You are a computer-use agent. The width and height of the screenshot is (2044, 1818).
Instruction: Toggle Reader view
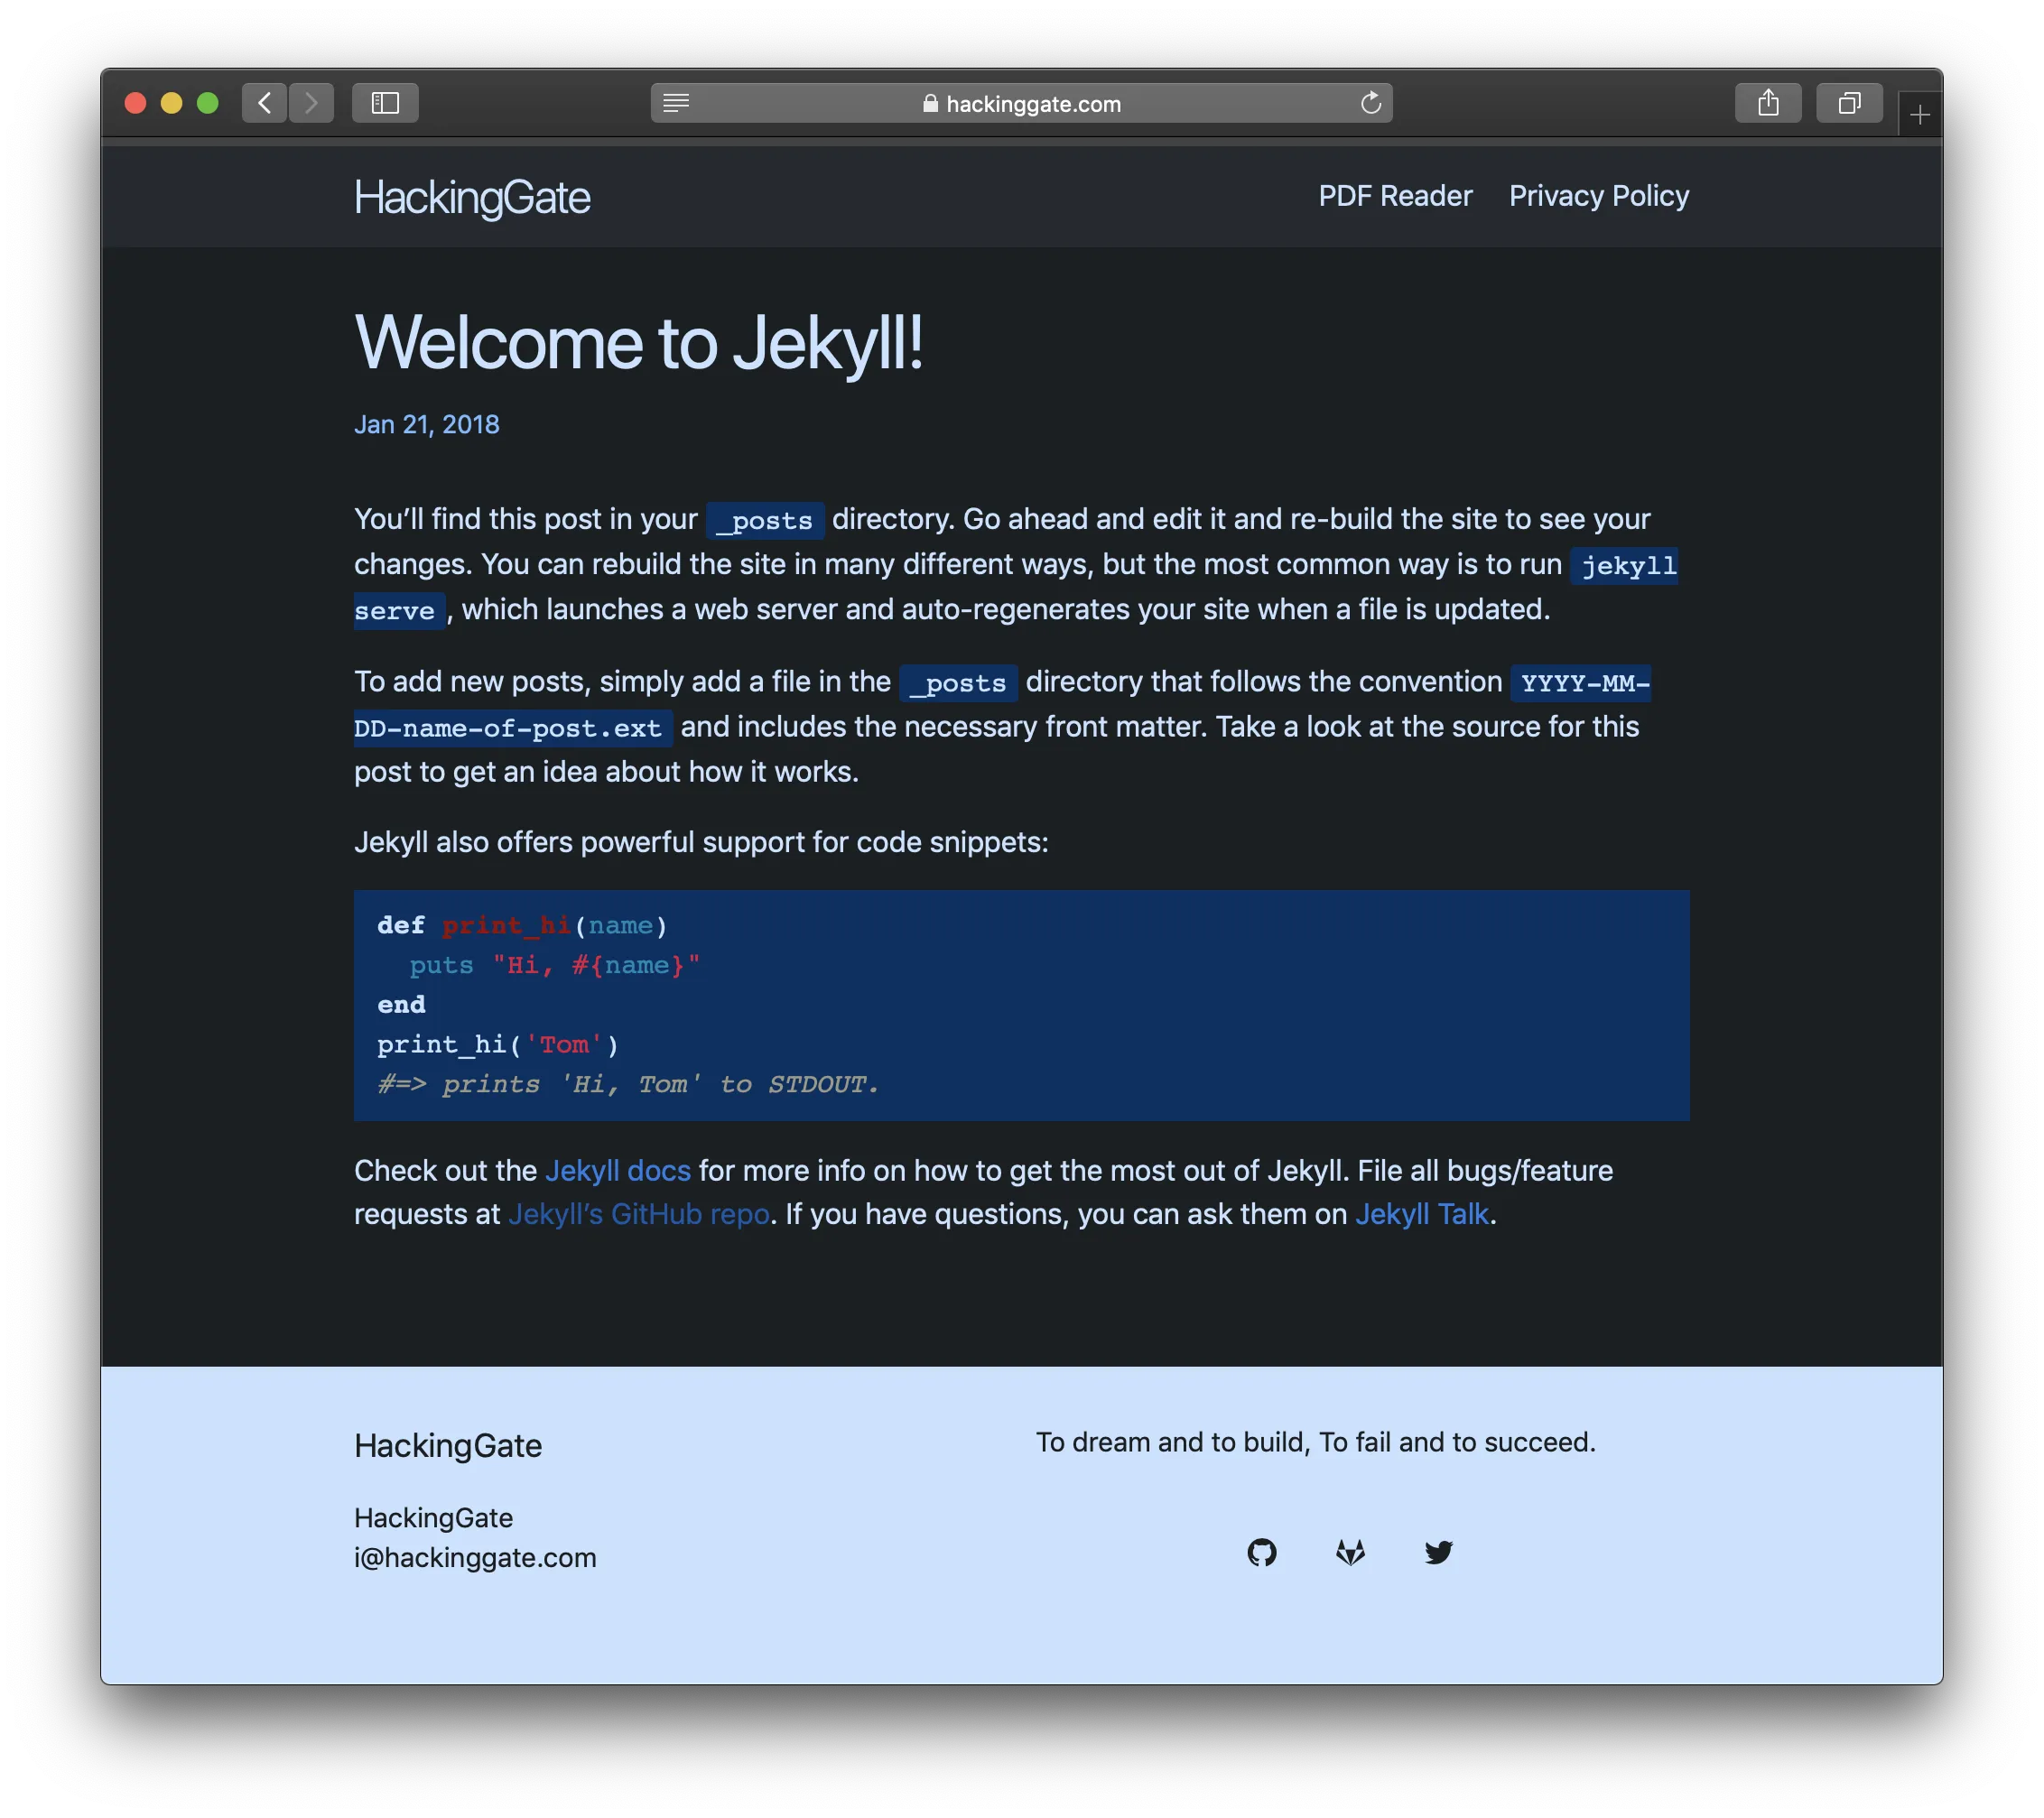[677, 103]
